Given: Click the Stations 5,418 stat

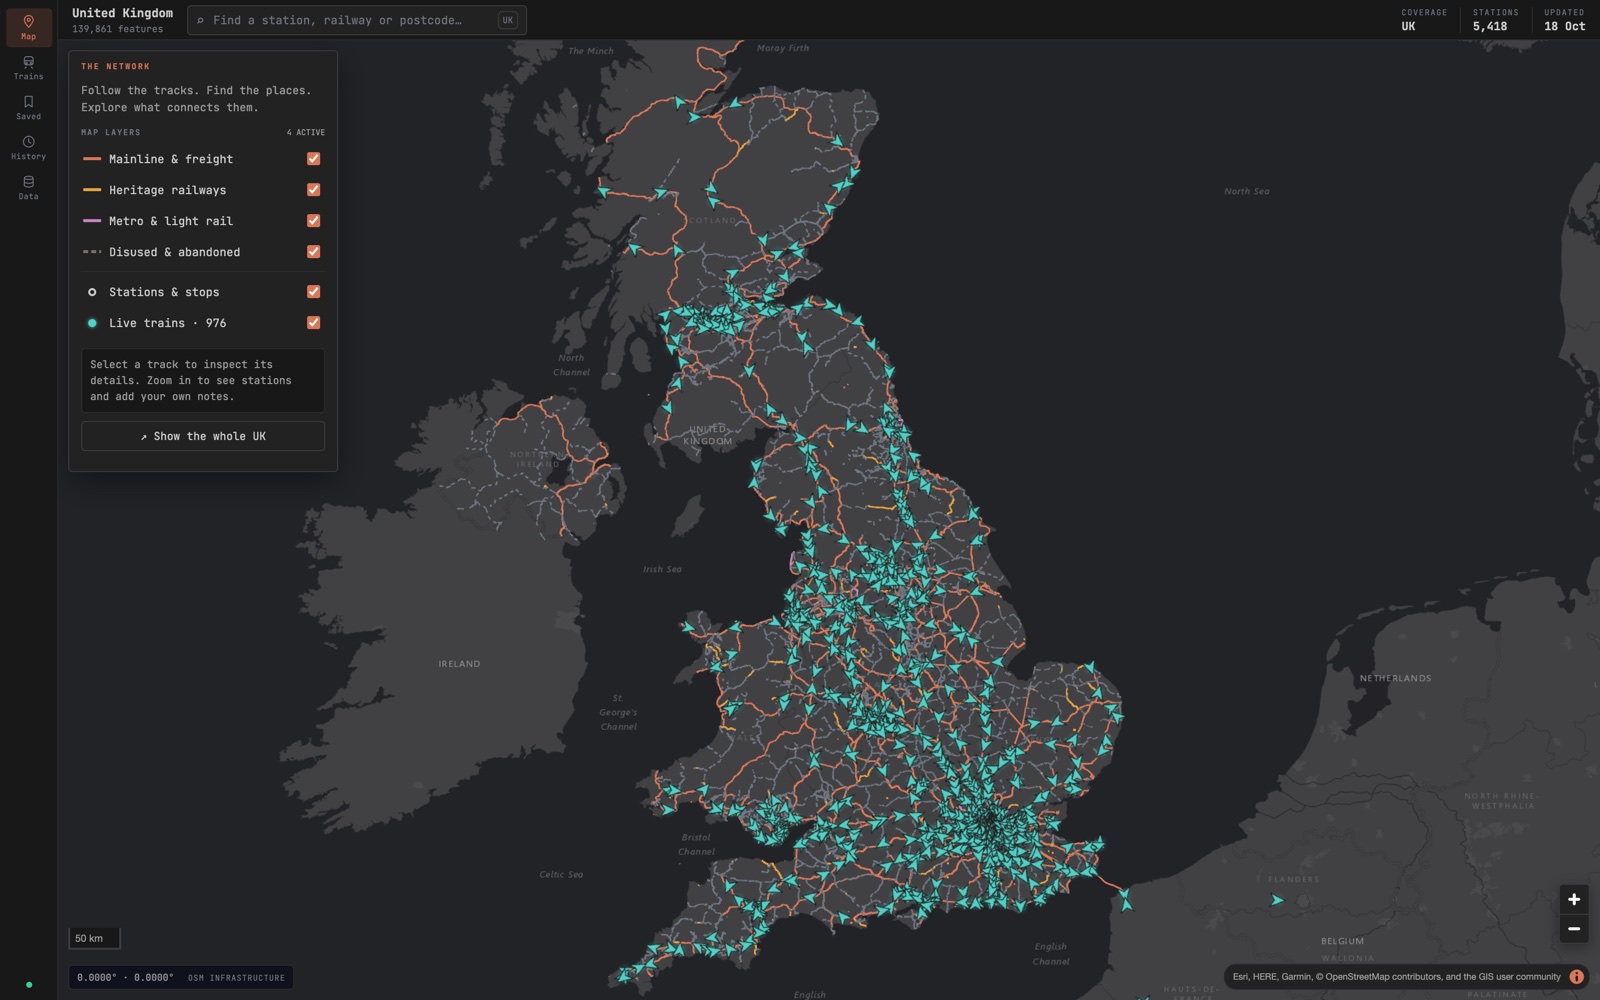Looking at the screenshot, I should 1495,20.
